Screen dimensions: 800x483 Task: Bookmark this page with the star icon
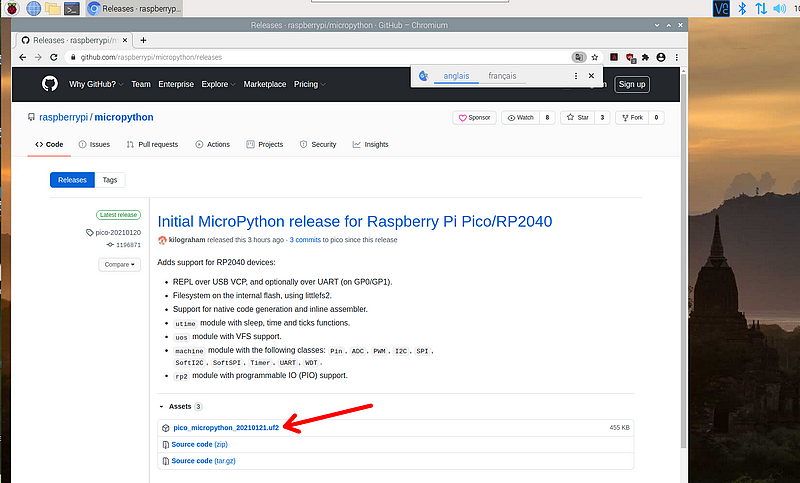click(594, 57)
